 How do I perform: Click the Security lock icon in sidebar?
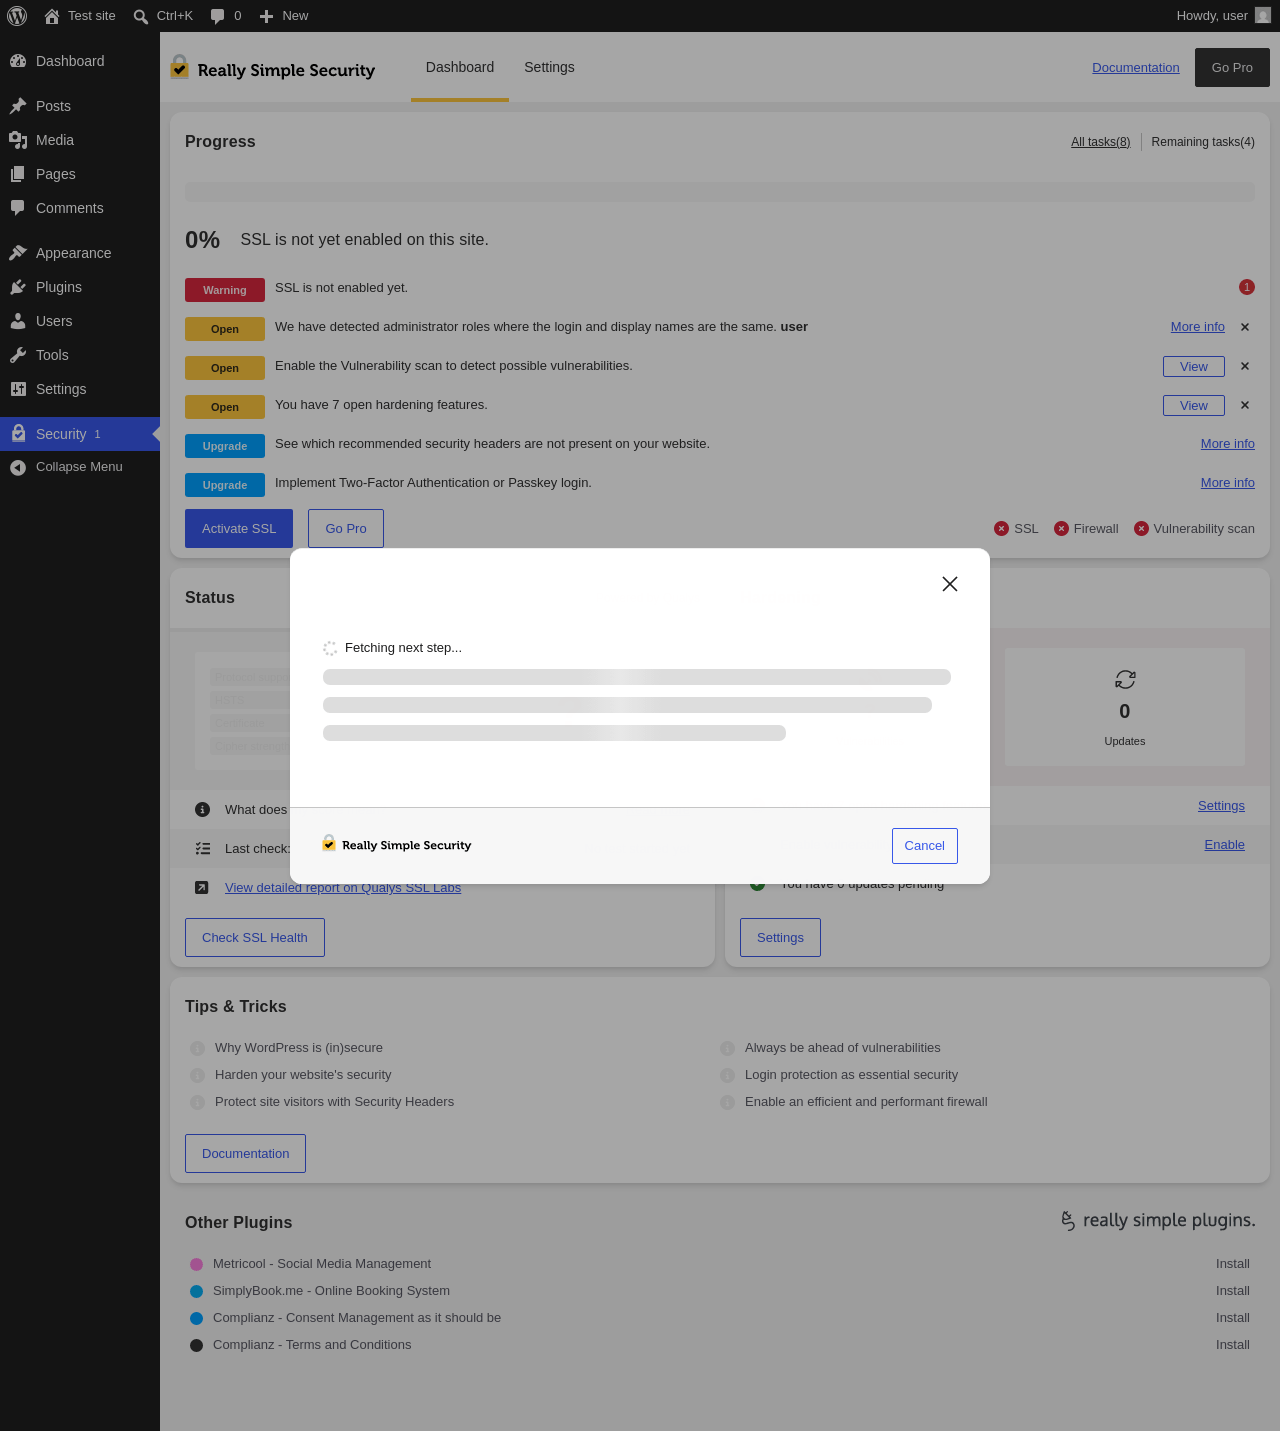pos(18,433)
